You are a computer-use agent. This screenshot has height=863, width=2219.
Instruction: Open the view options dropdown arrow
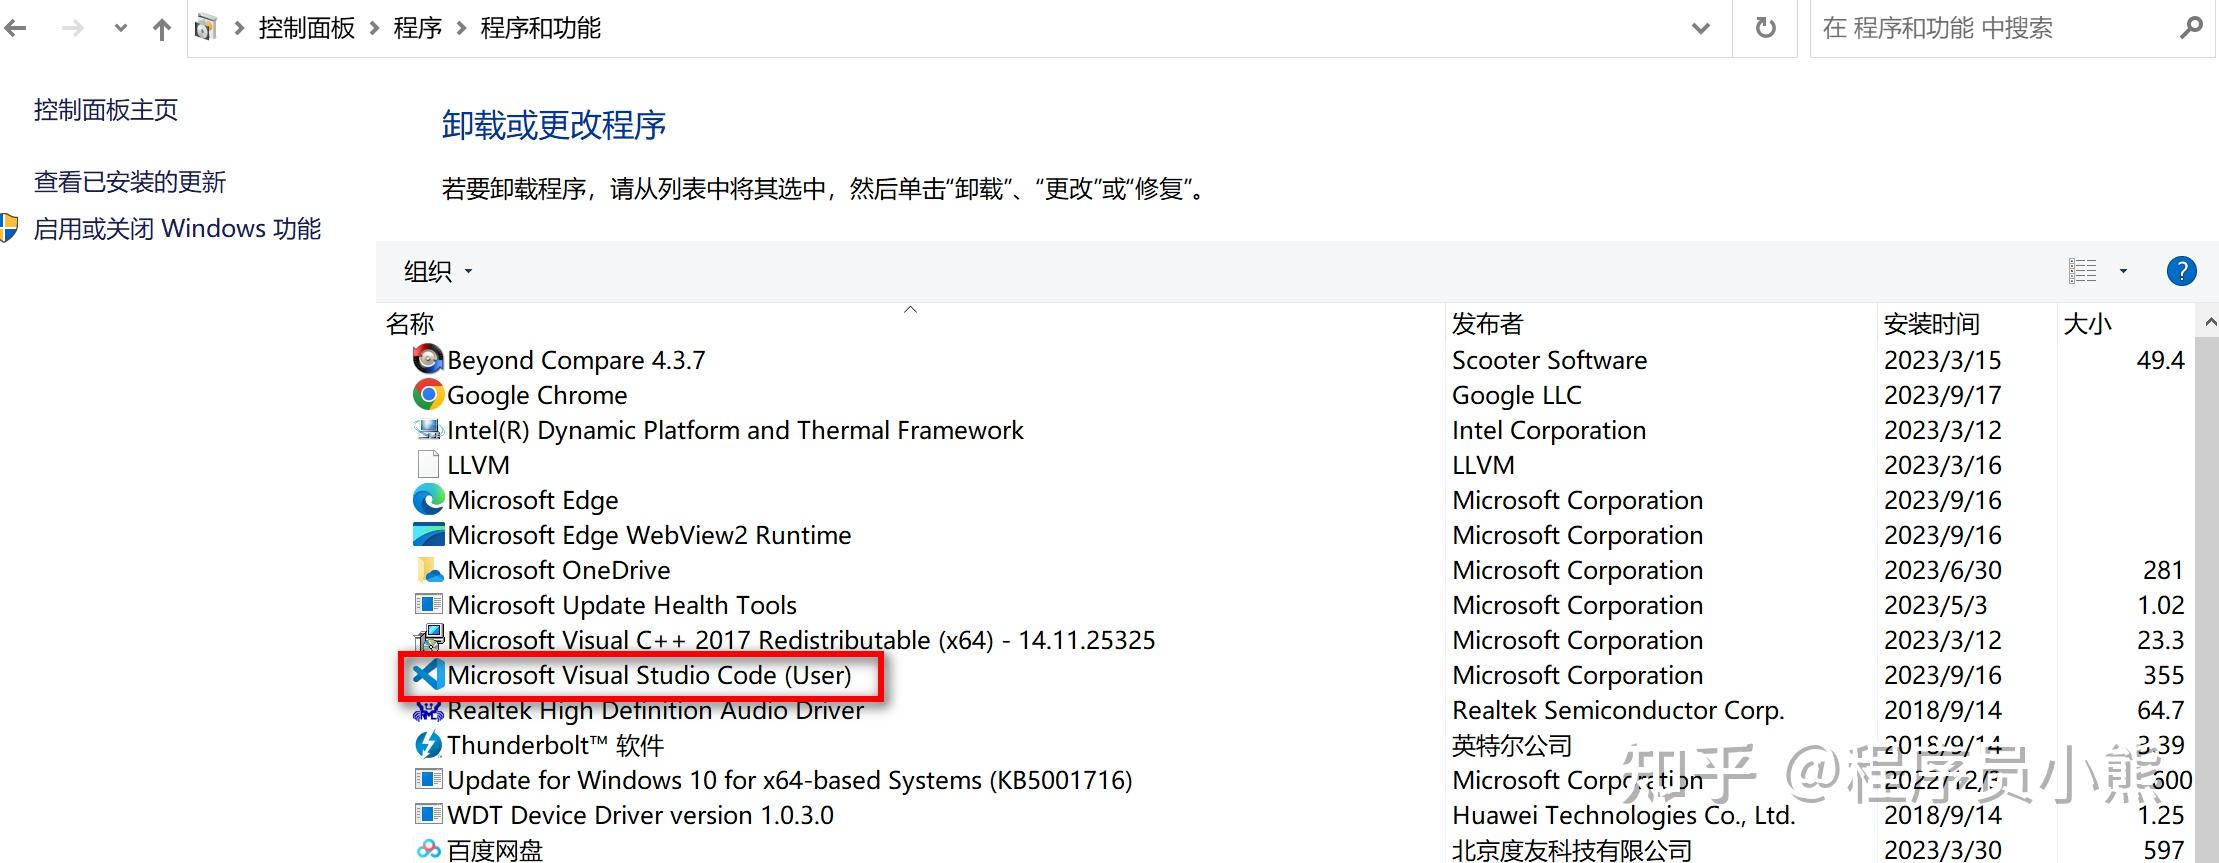point(2123,271)
